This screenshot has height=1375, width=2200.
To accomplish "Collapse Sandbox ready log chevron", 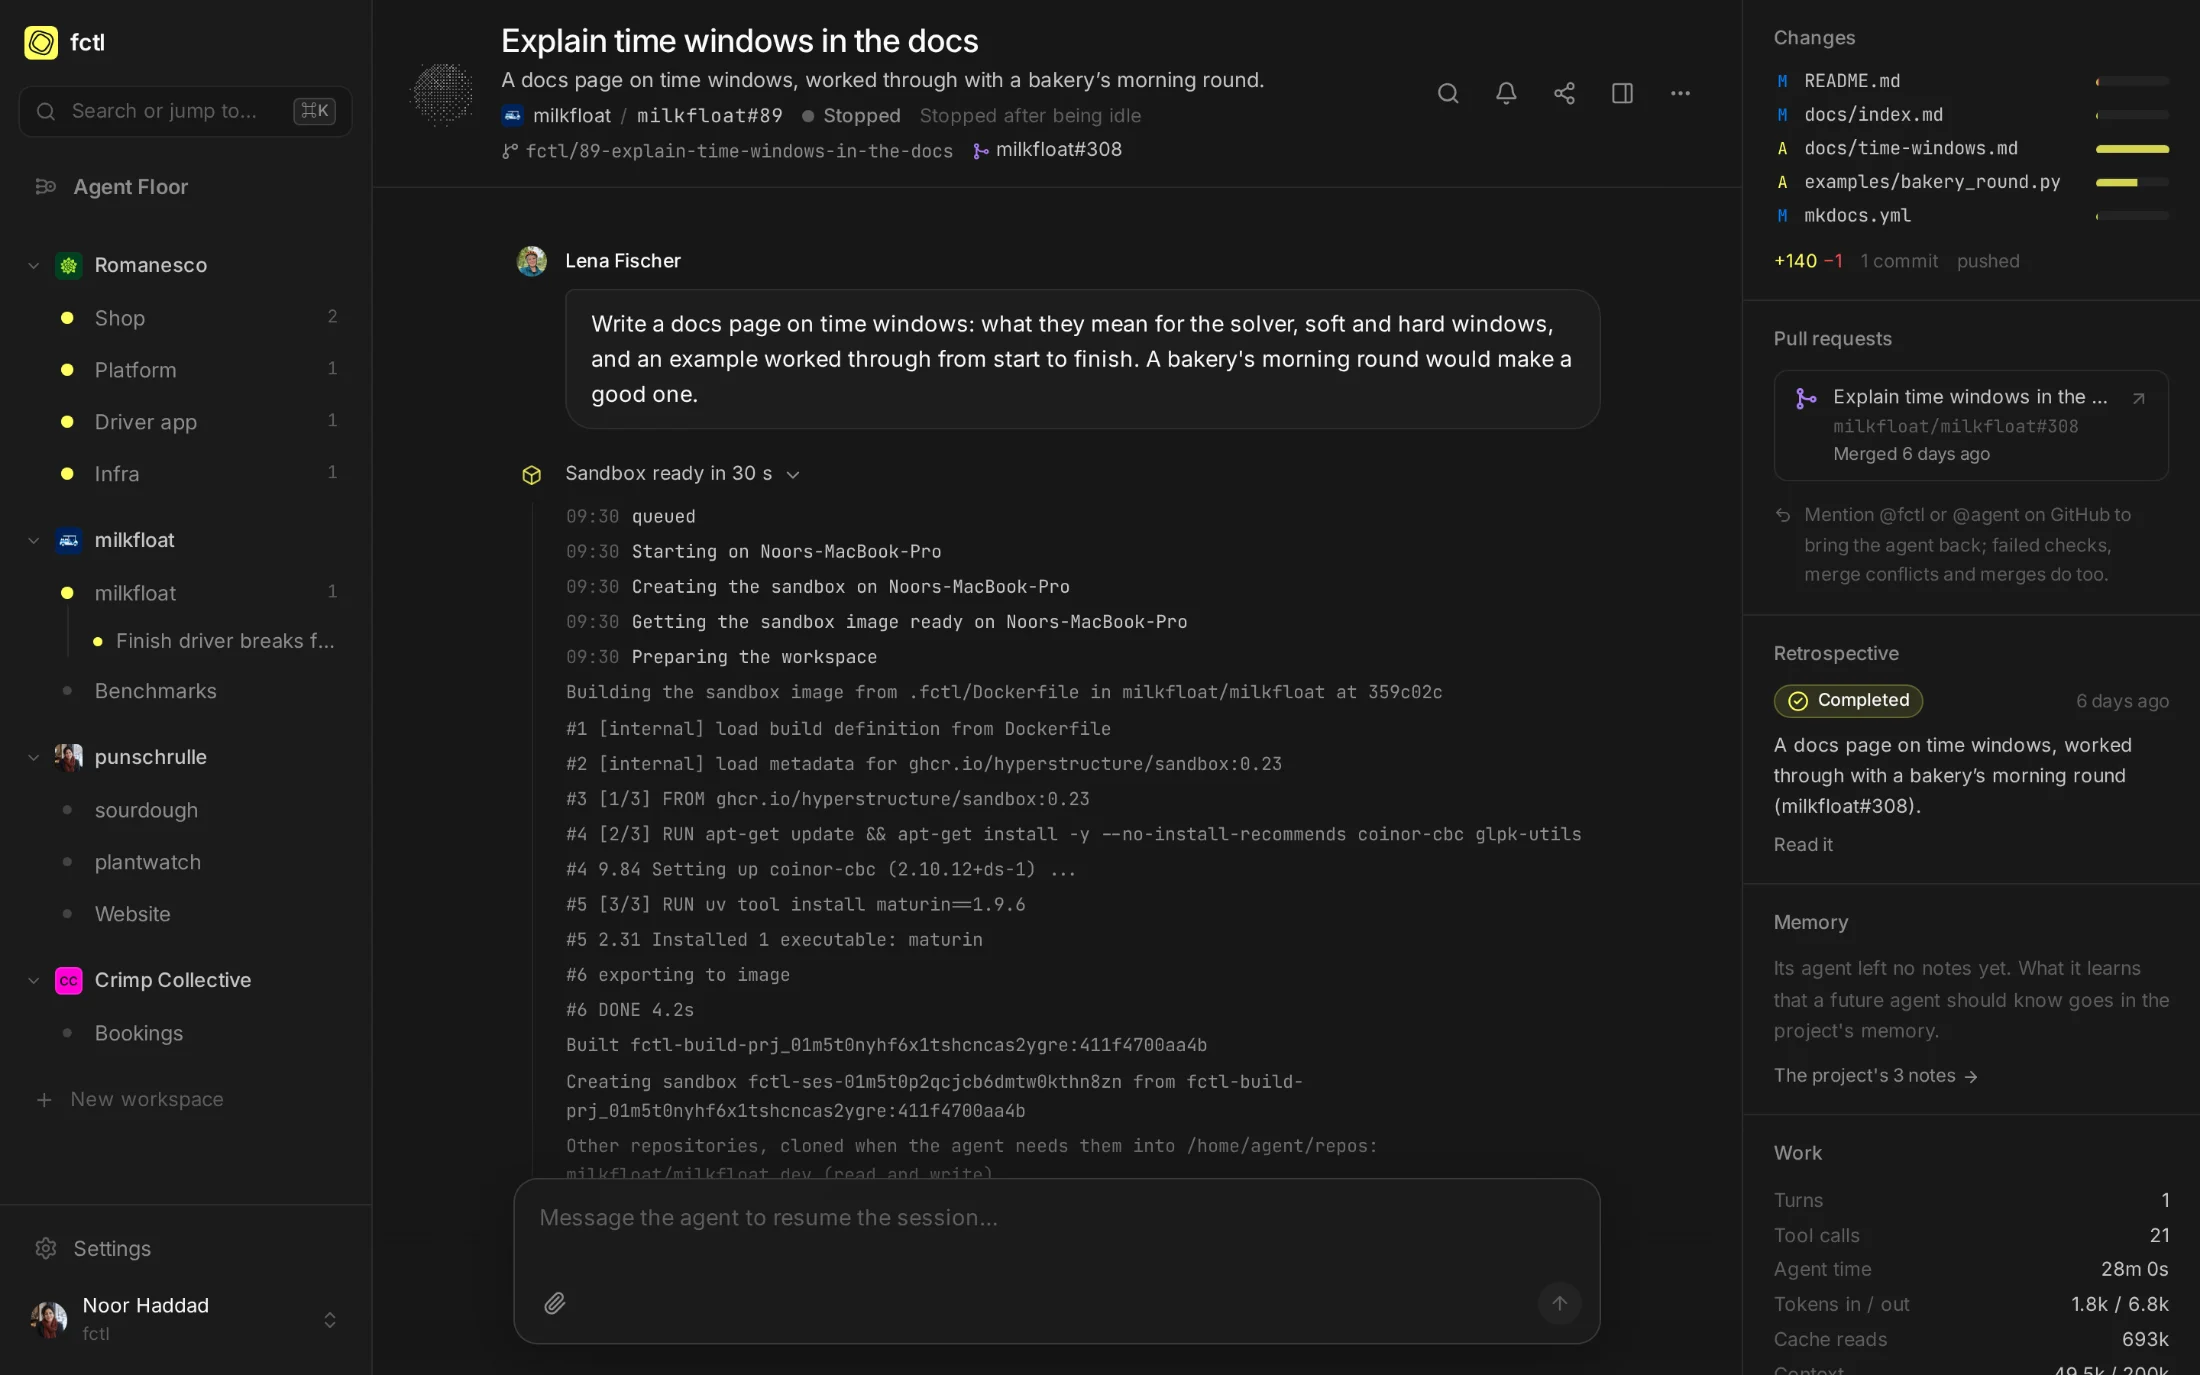I will [793, 474].
